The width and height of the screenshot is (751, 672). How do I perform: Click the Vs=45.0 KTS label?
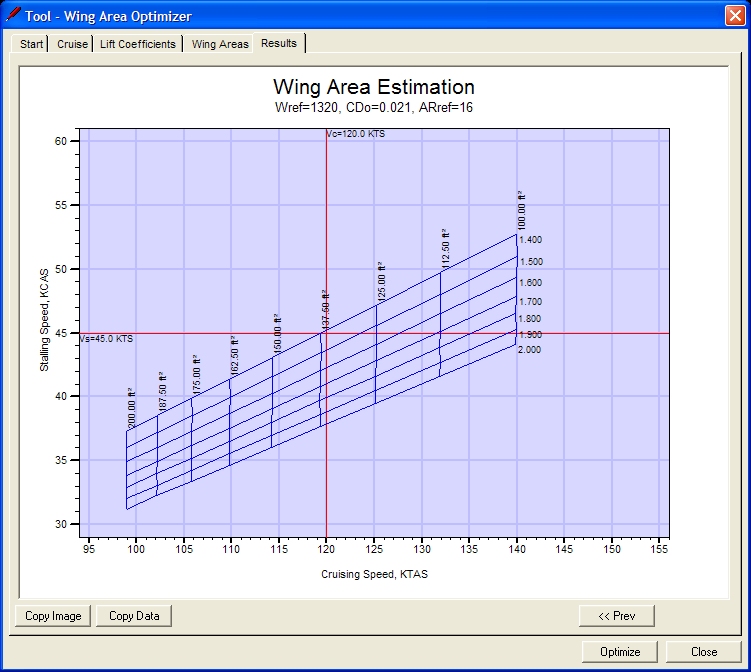tap(106, 339)
